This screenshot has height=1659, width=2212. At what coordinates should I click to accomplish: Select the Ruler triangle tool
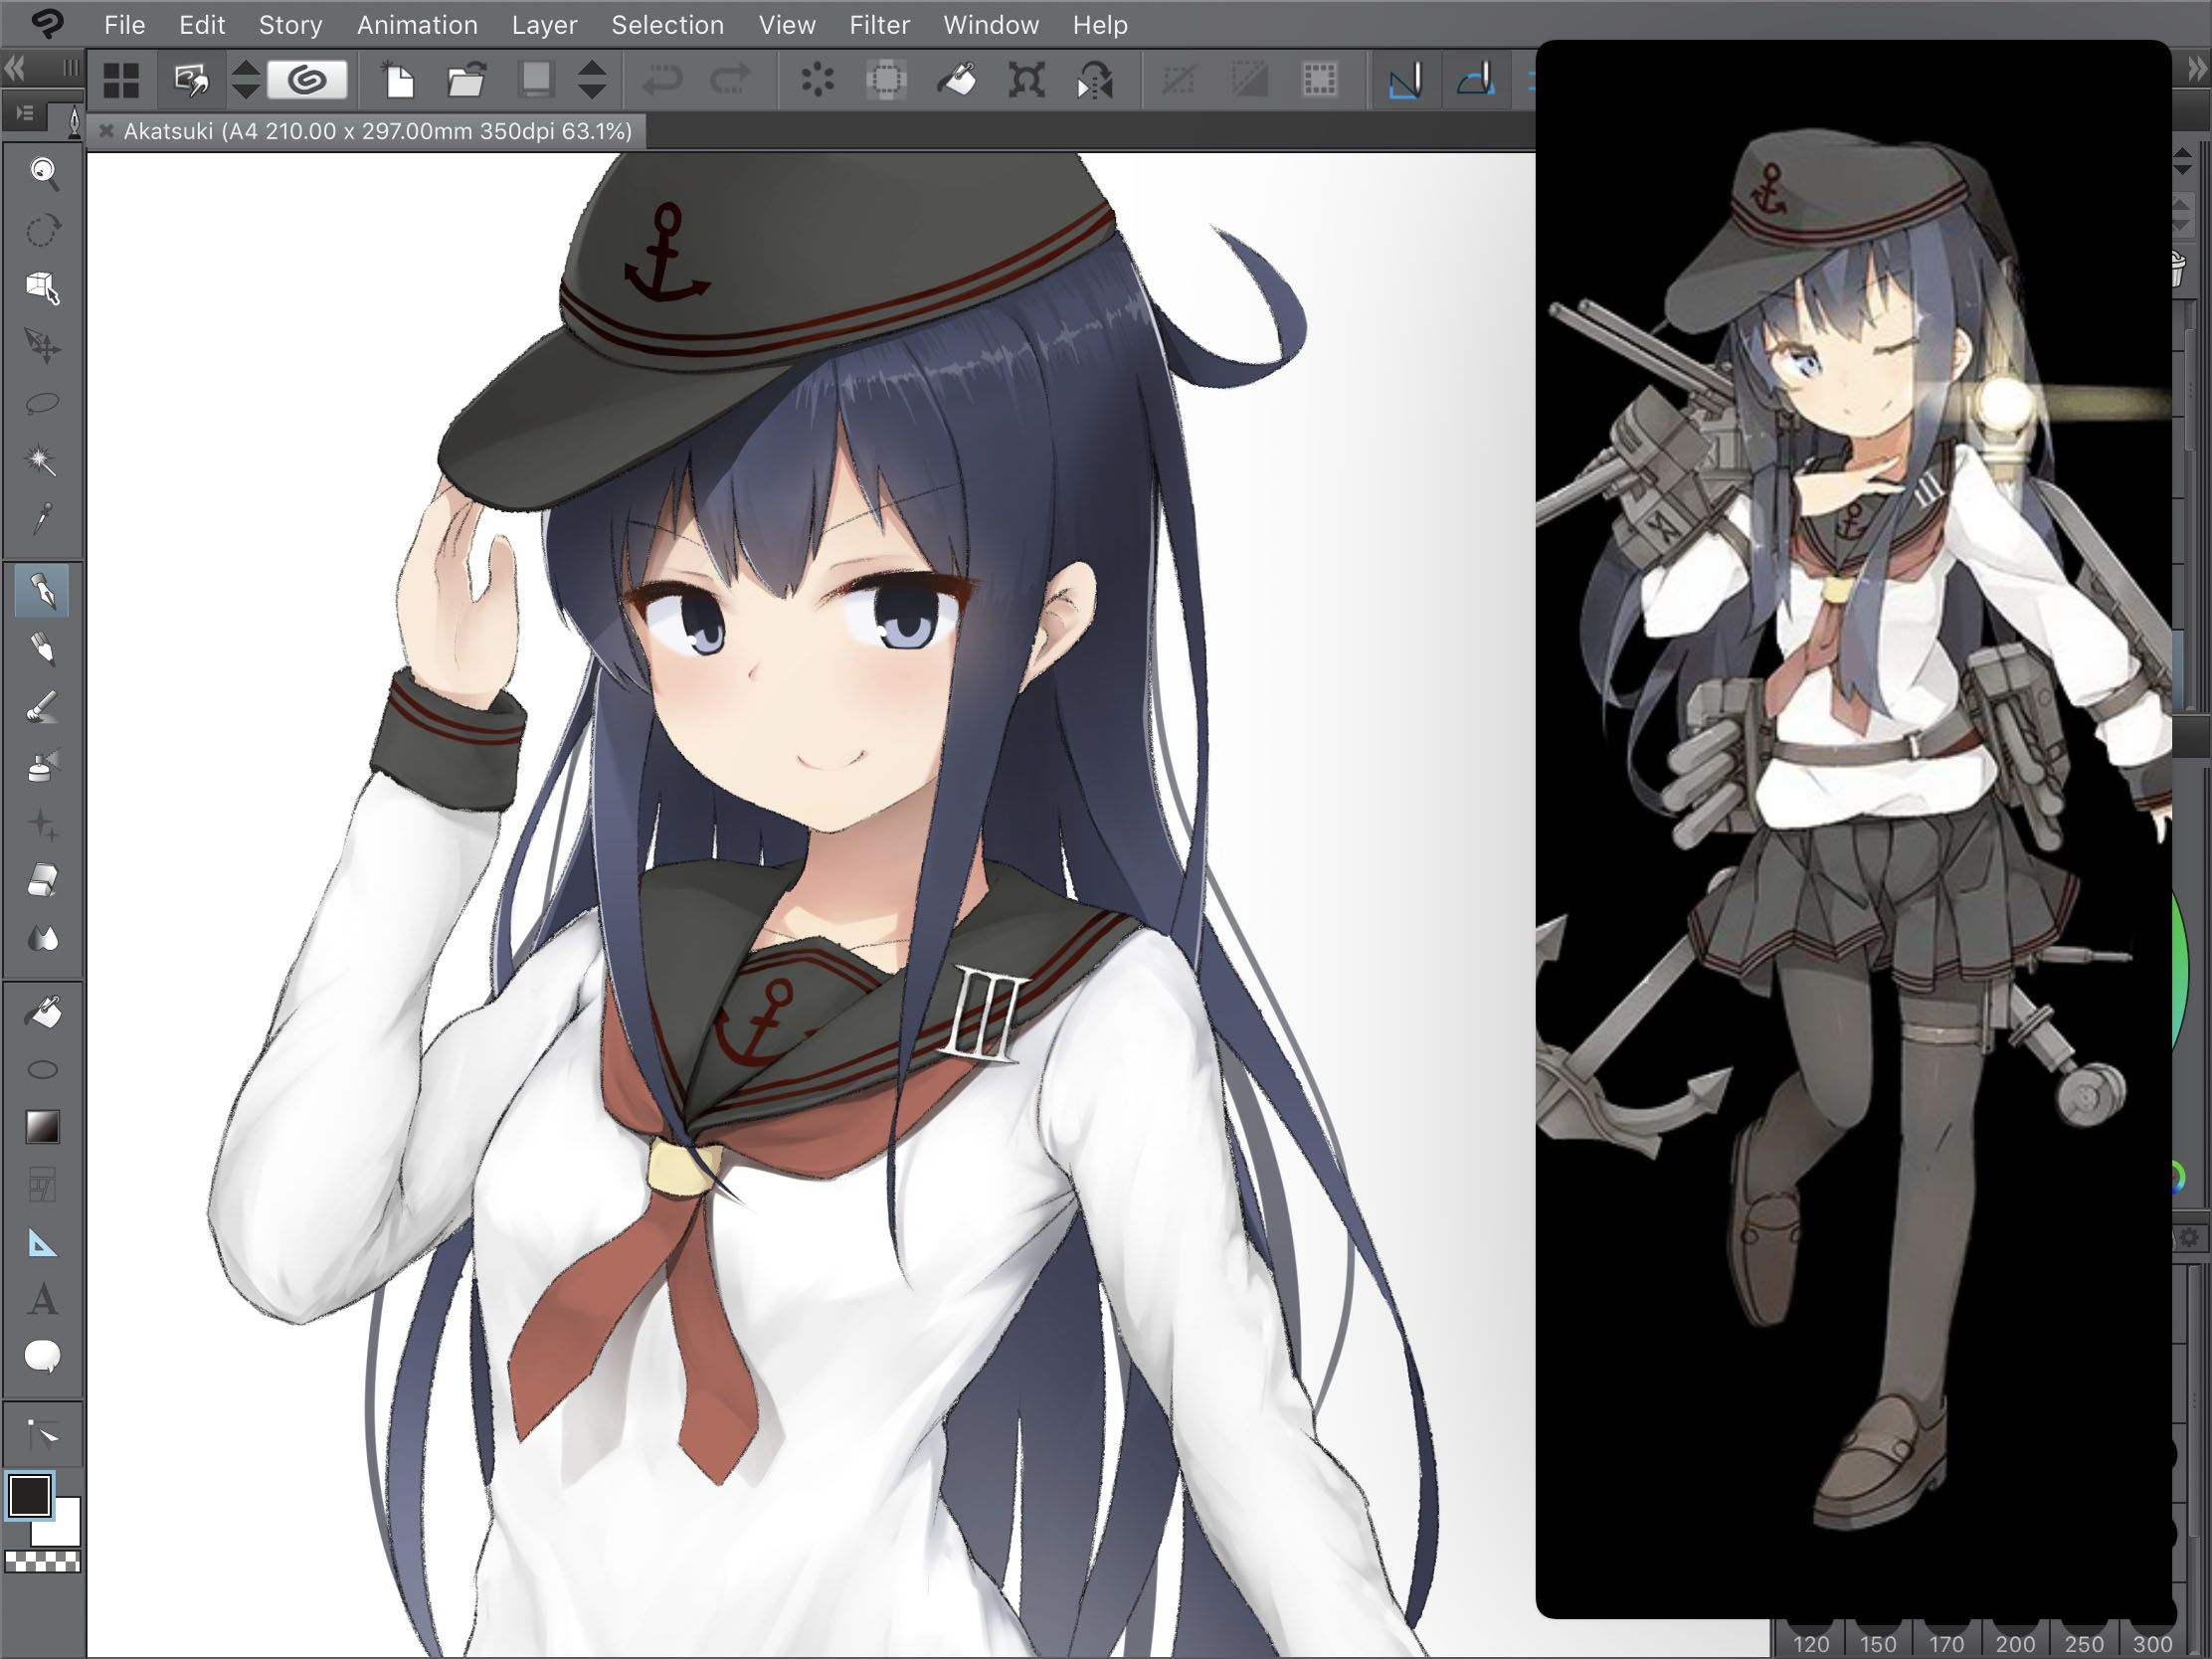coord(42,1243)
